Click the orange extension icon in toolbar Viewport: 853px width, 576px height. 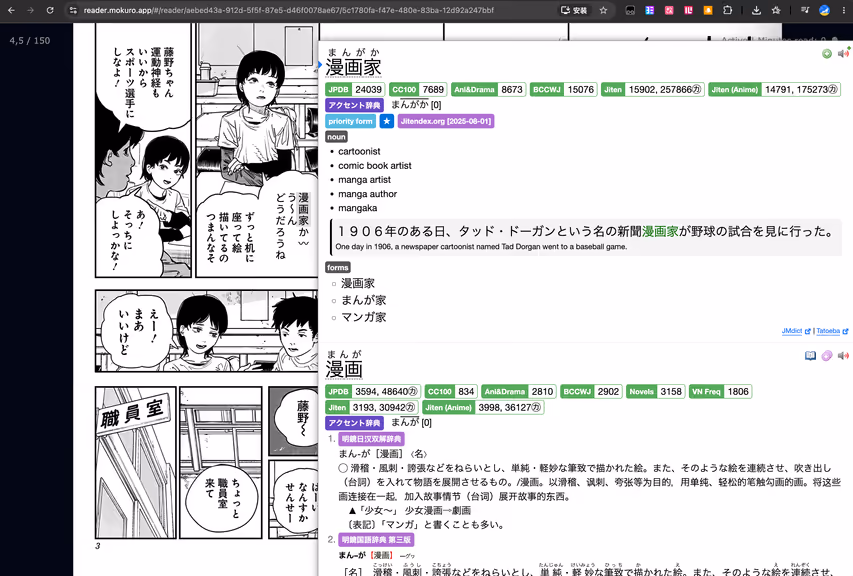pyautogui.click(x=708, y=10)
